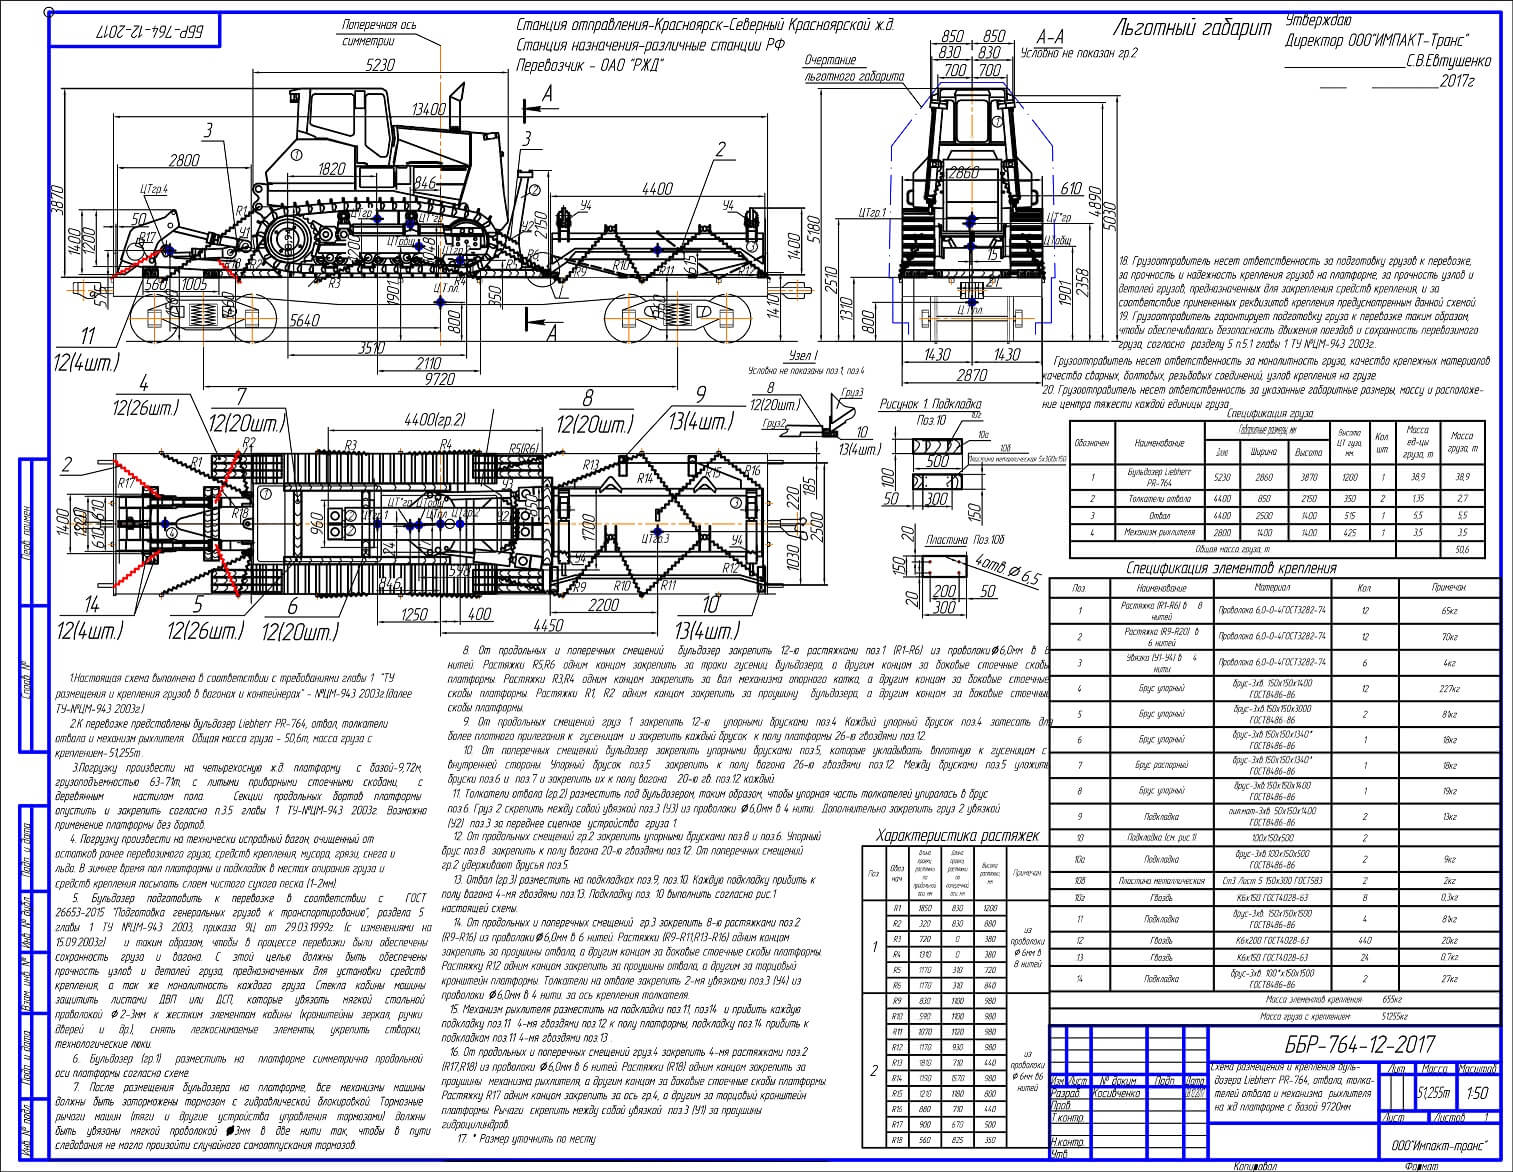Click the cell "Брус распорный" in the fastening table
The height and width of the screenshot is (1172, 1513).
[1163, 765]
